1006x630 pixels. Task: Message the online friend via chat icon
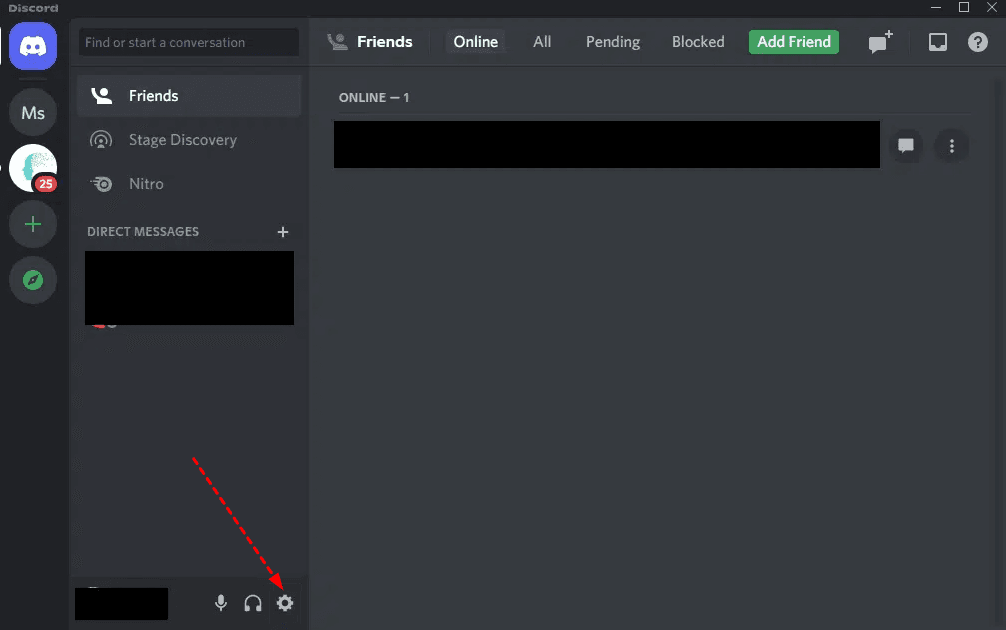906,146
